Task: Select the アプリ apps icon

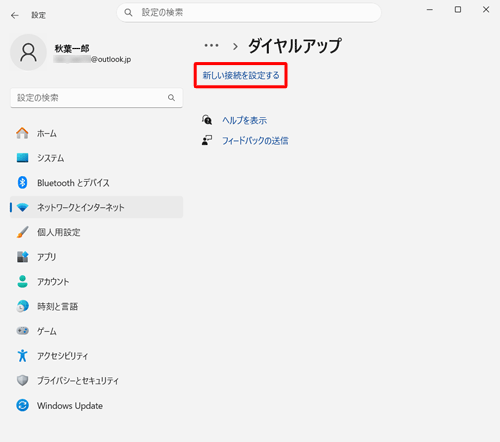Action: (x=22, y=257)
